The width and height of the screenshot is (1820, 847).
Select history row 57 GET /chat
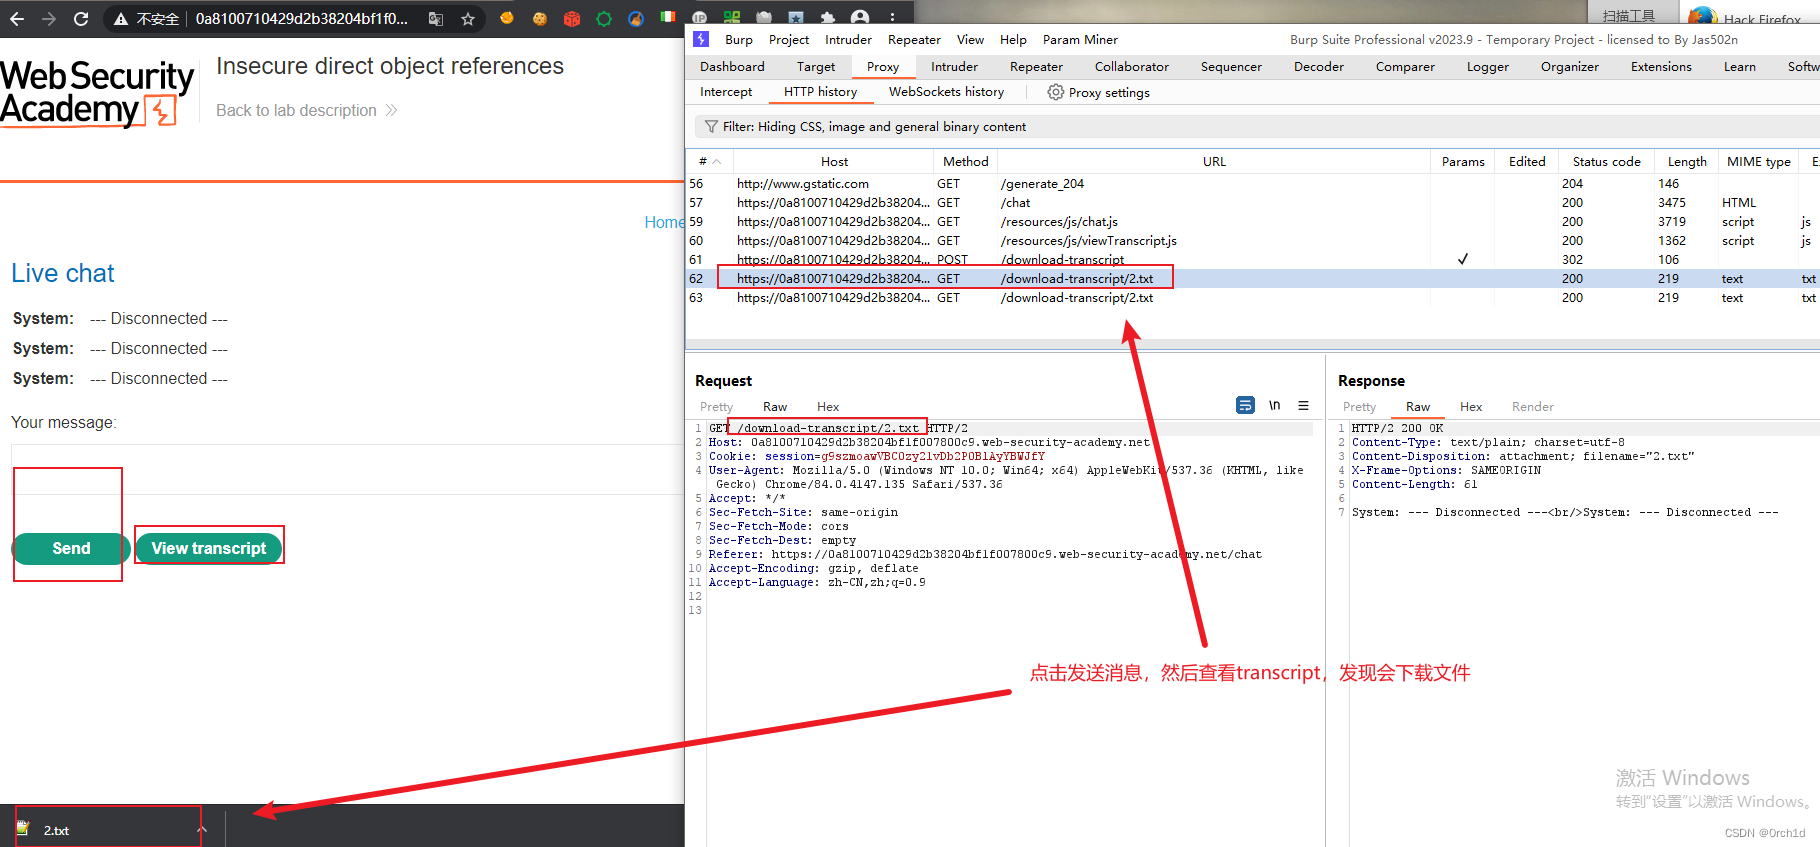tap(1252, 203)
